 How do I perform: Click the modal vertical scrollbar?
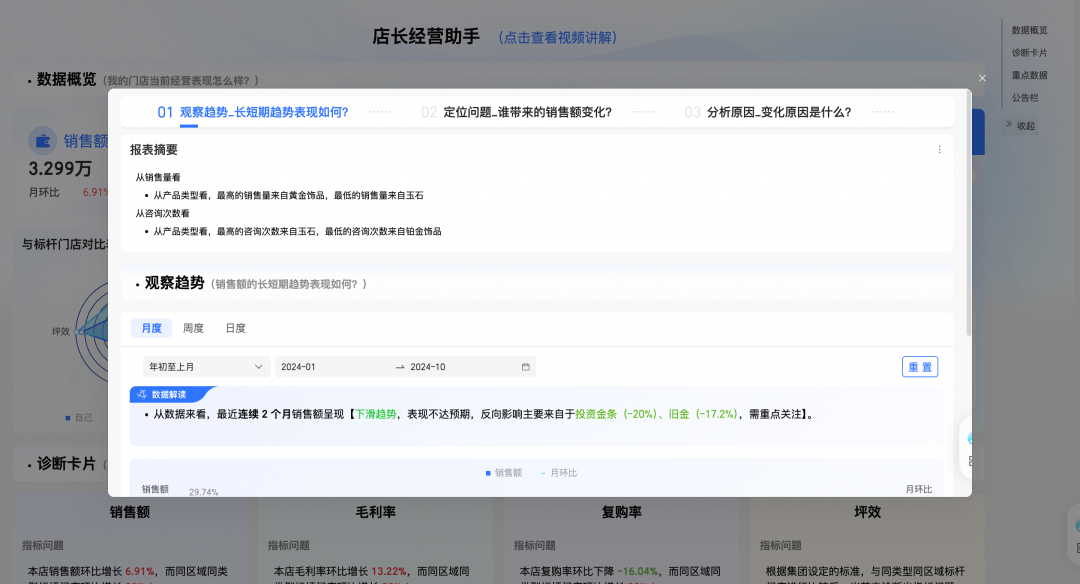point(968,213)
